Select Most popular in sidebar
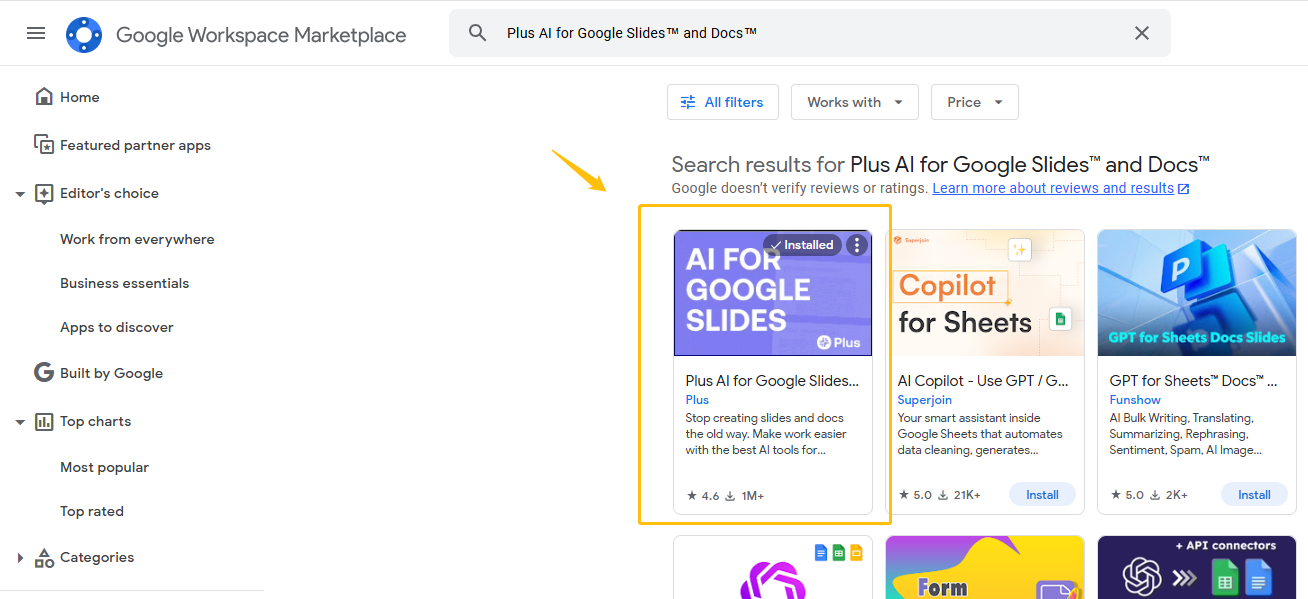Viewport: 1308px width, 599px height. (x=104, y=467)
